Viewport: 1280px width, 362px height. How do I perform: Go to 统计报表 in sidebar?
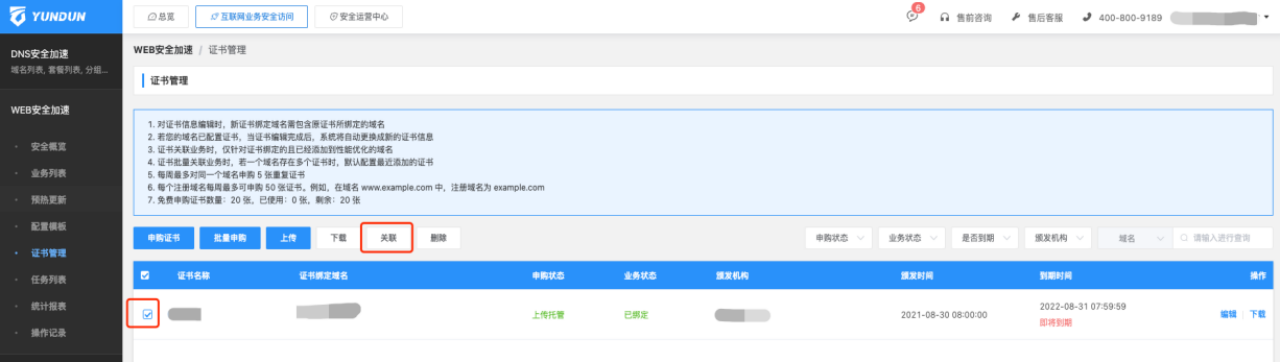pyautogui.click(x=48, y=306)
